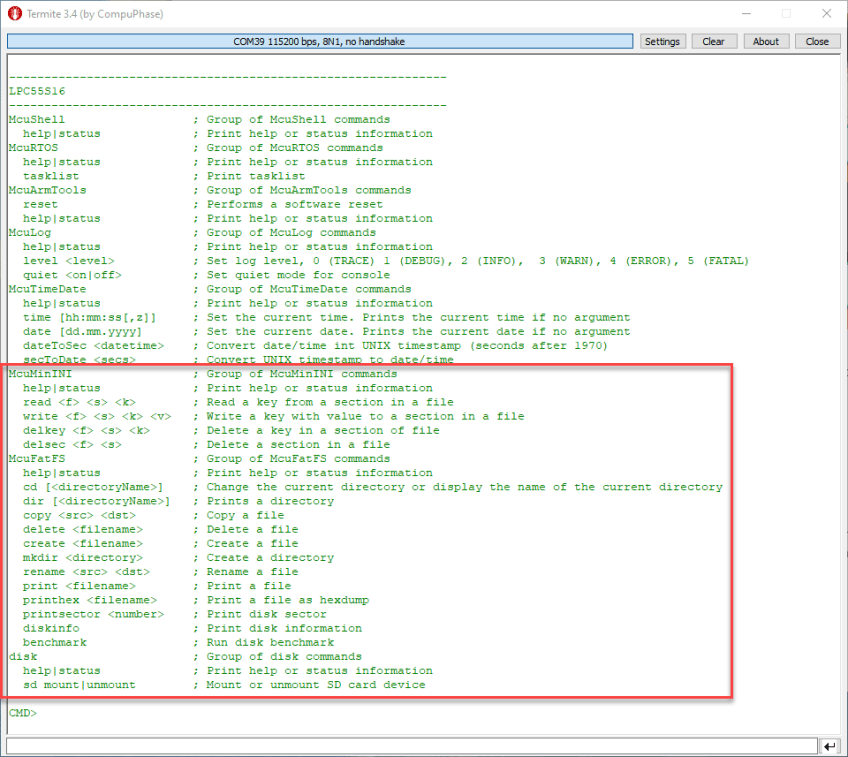Click the reset command under McuArmTools
Viewport: 848px width, 757px height.
(40, 204)
